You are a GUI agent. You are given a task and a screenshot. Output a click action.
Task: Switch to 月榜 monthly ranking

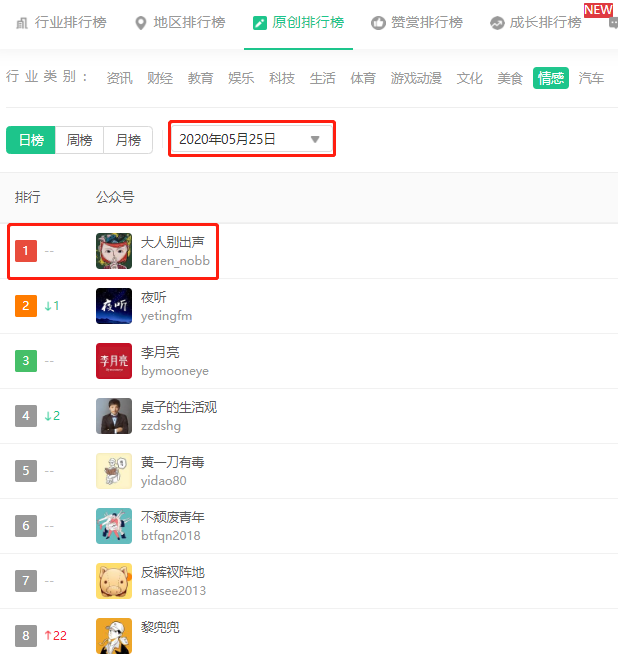click(x=128, y=140)
